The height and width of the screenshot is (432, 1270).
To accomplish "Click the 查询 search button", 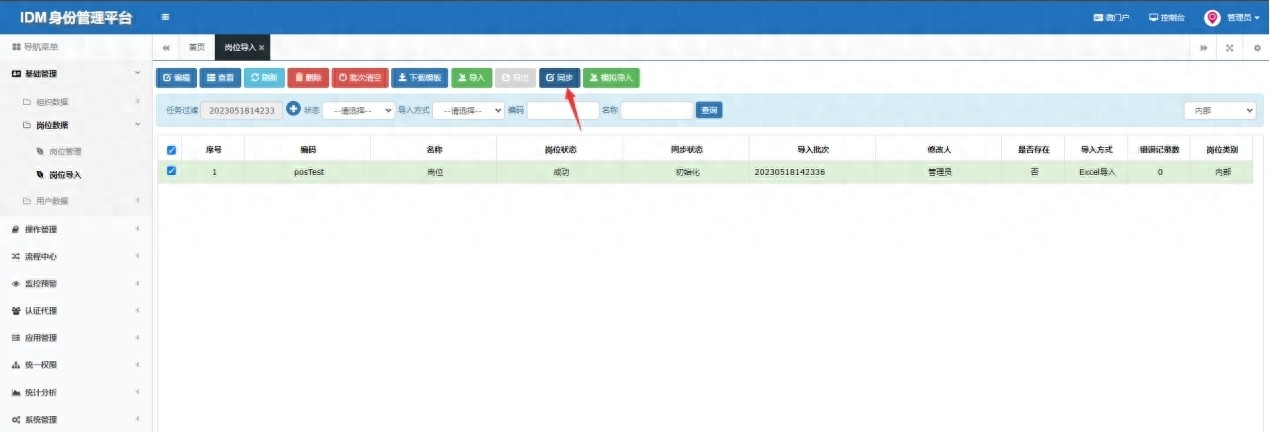I will 709,110.
